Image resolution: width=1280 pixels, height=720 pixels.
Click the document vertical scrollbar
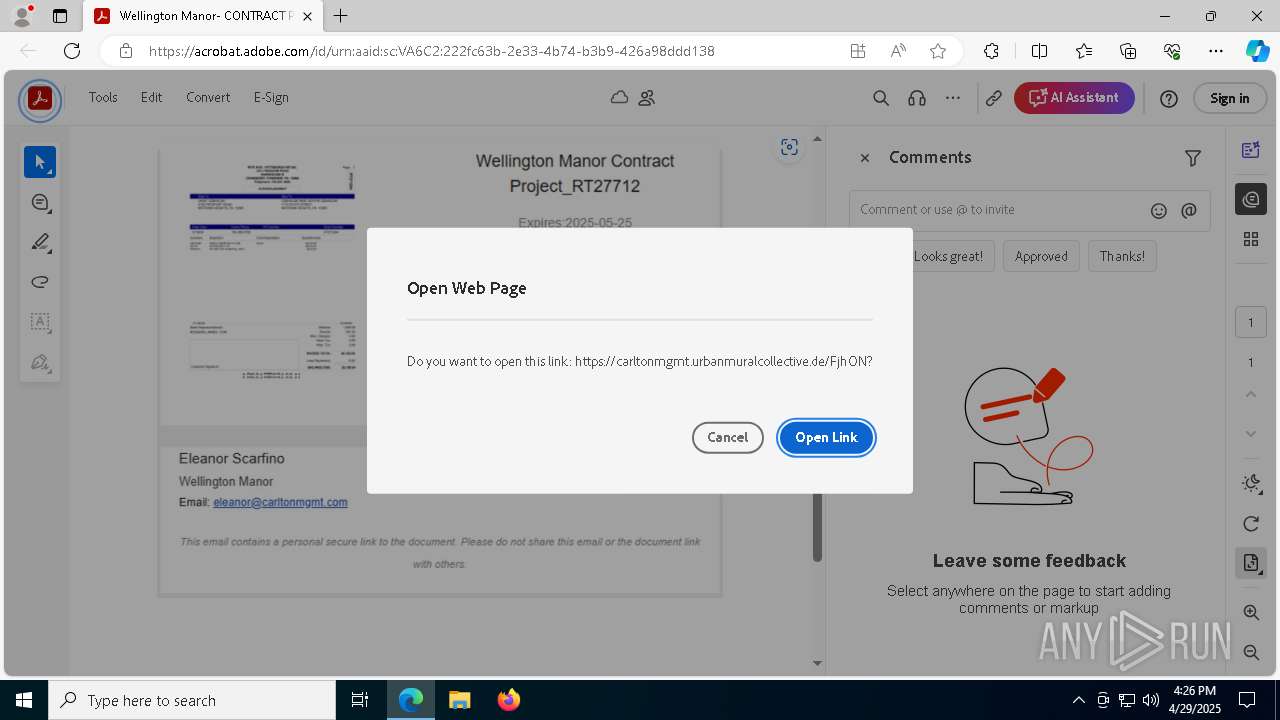click(x=817, y=526)
